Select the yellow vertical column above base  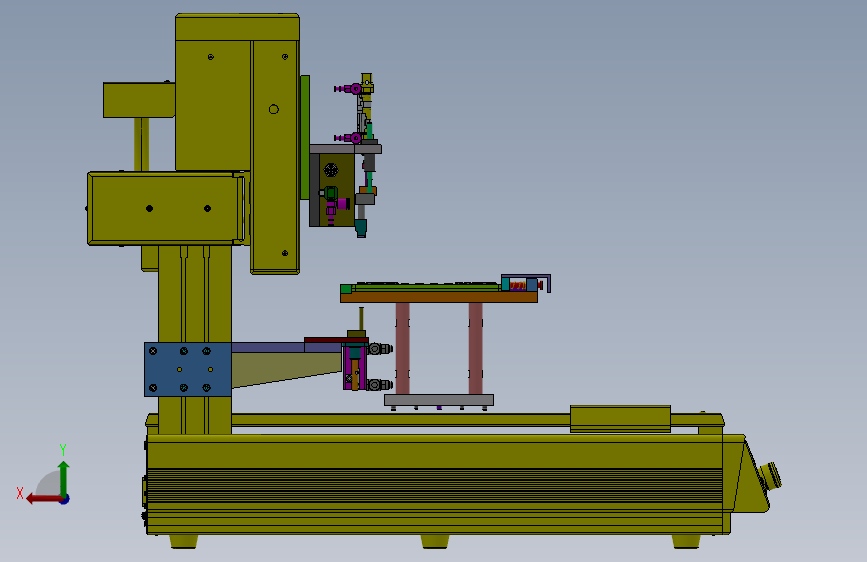coord(195,340)
